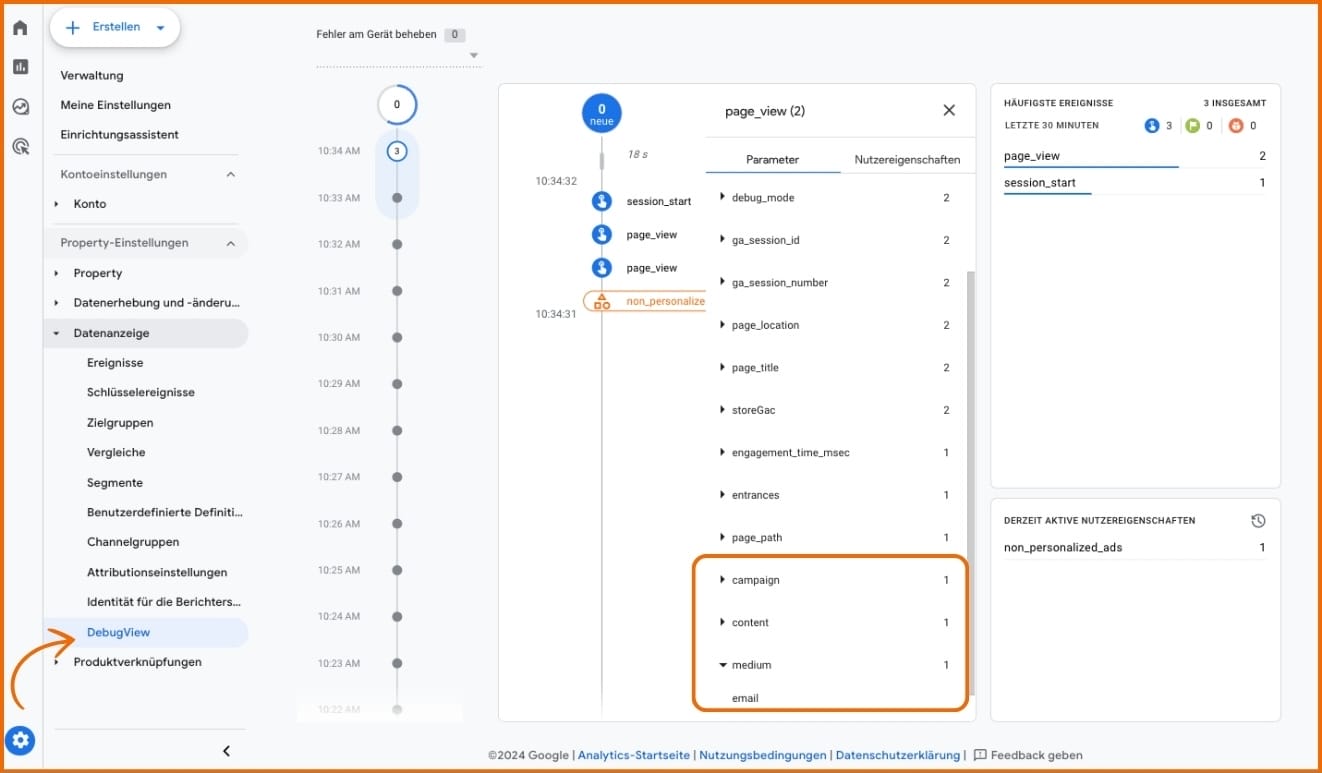The height and width of the screenshot is (773, 1322).
Task: Click the Datenschutzerklärung footer link
Action: tap(897, 756)
